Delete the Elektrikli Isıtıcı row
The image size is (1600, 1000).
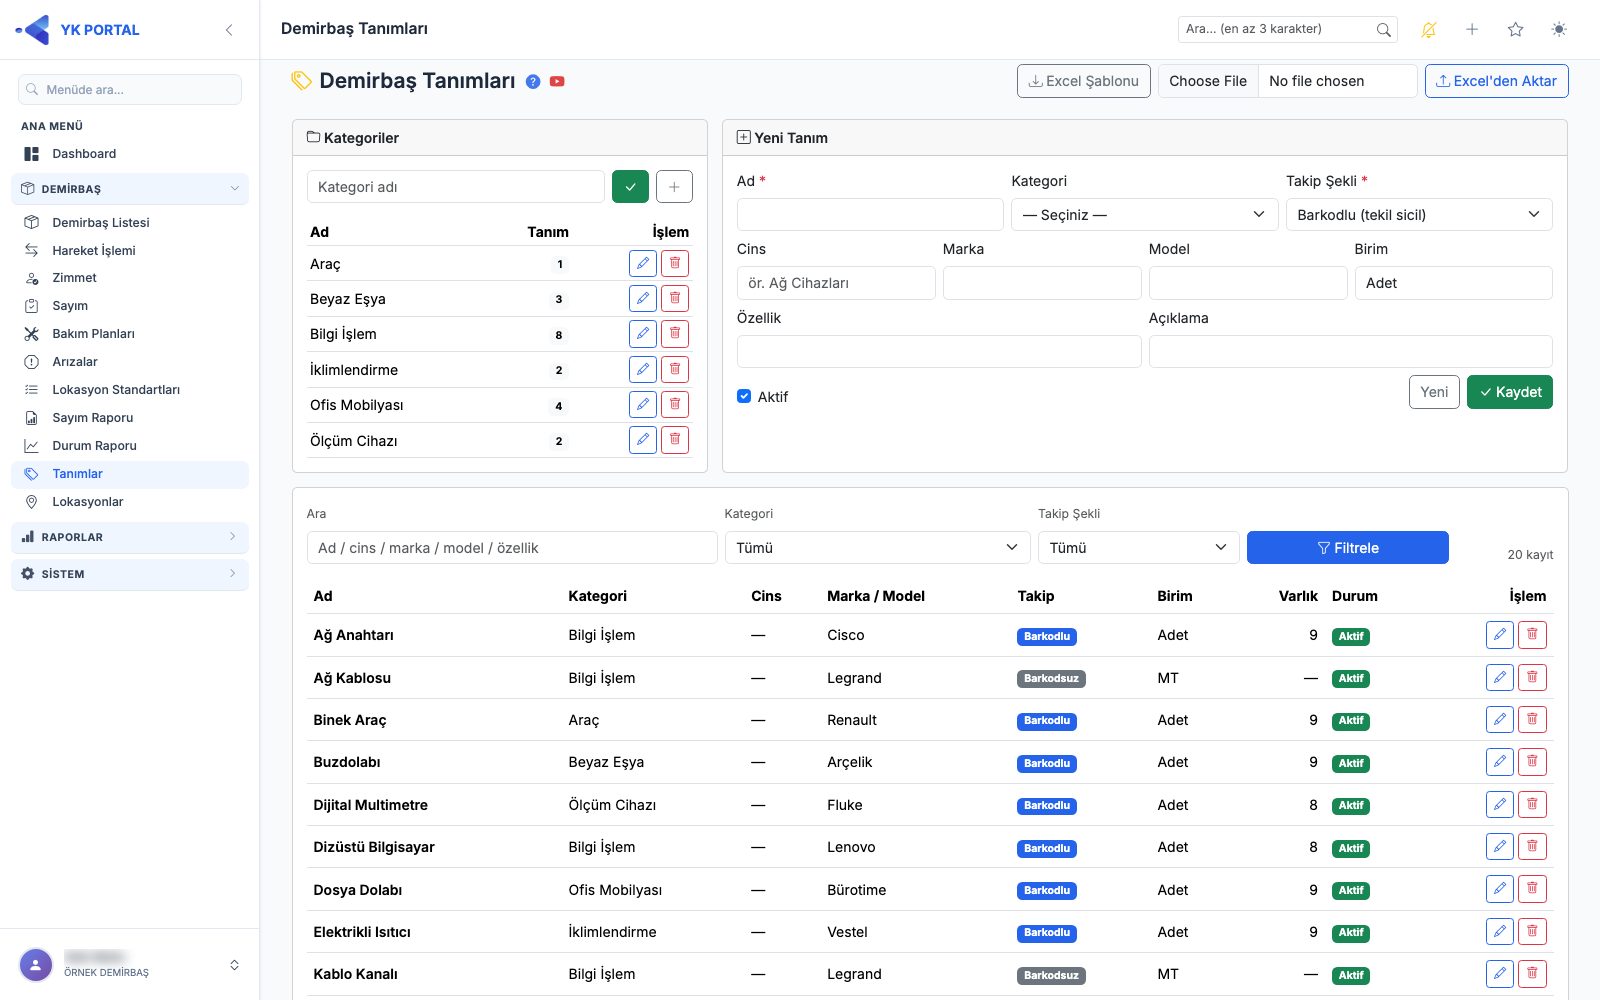(x=1532, y=932)
